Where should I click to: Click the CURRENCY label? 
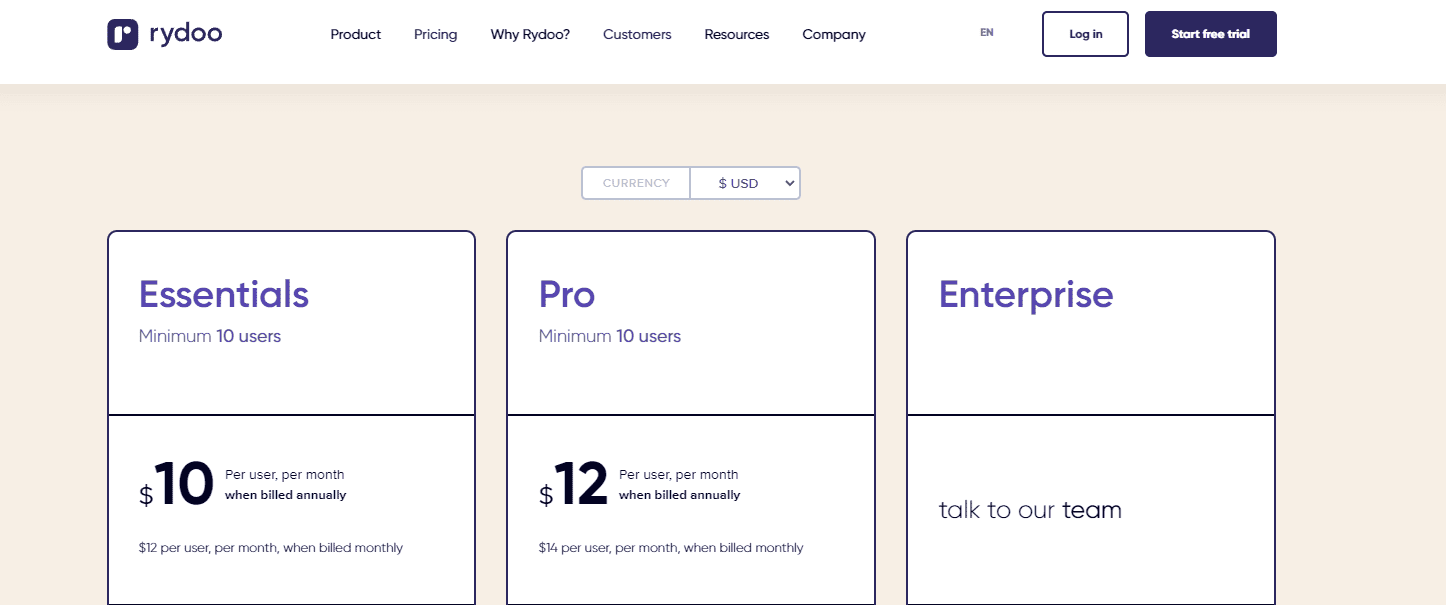[636, 183]
